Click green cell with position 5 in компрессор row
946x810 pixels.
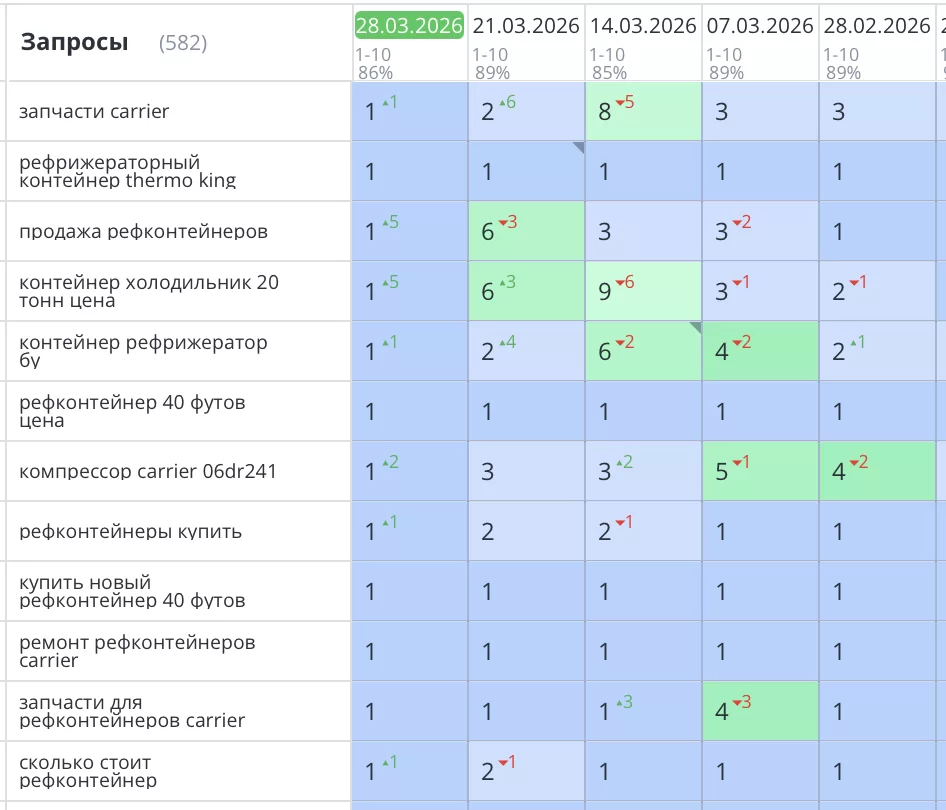pos(760,471)
